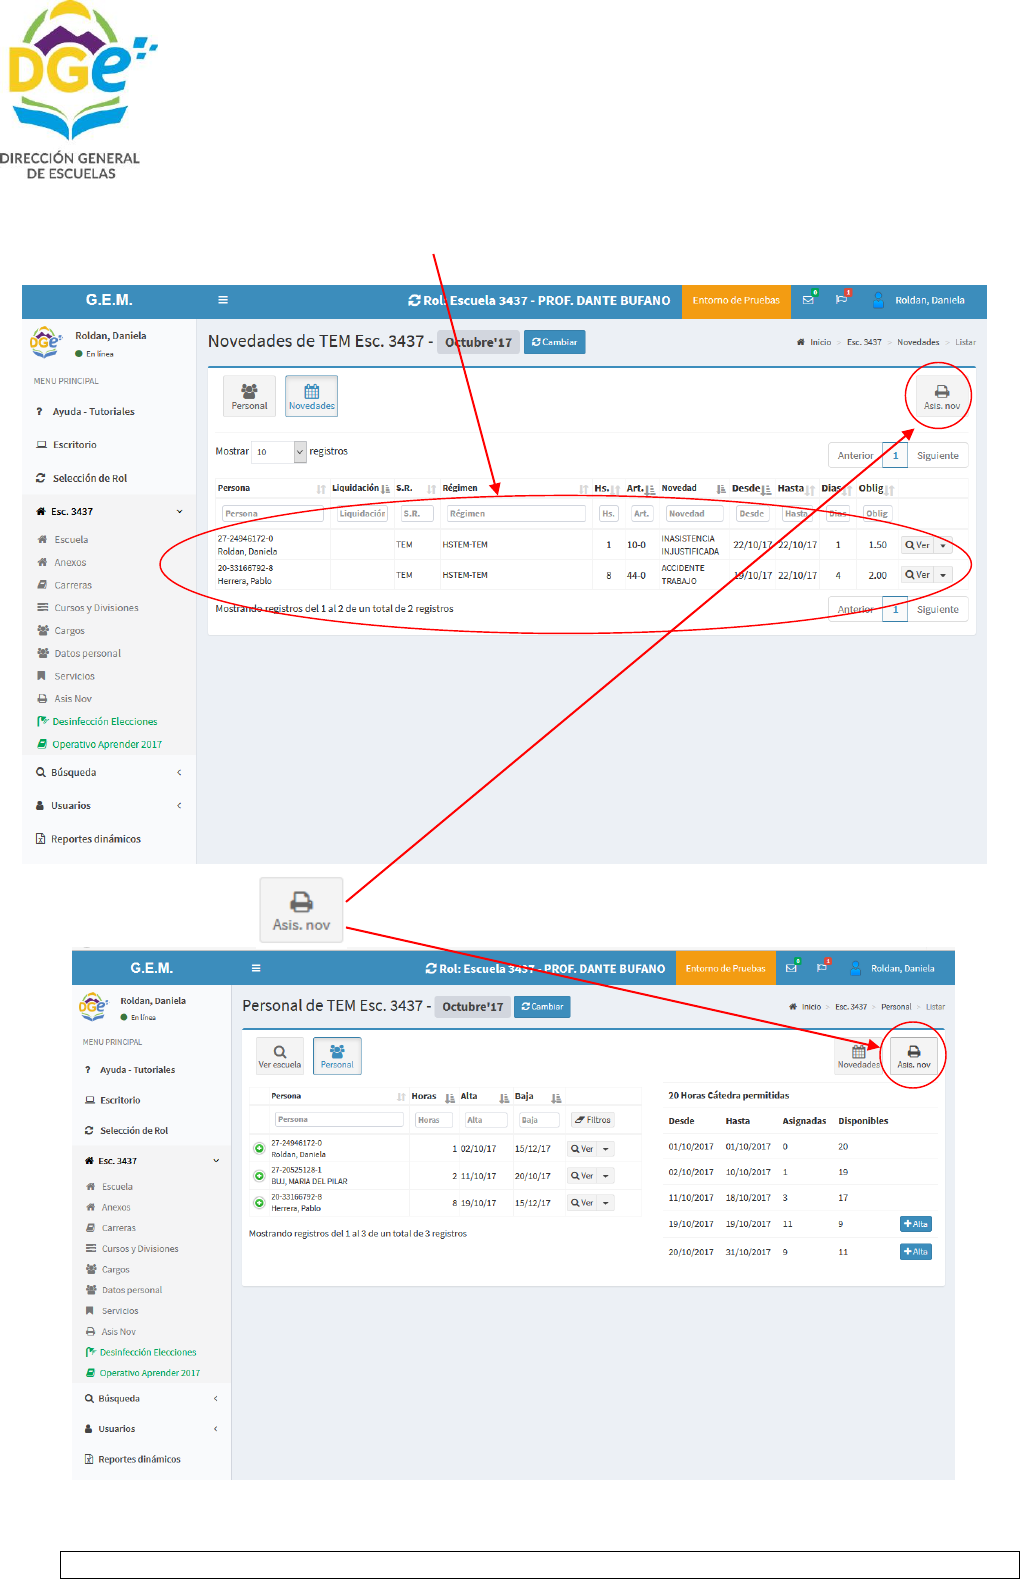Click Rol: Escuela 3437 link in Novedades de TEM header
1020x1579 pixels.
[539, 300]
